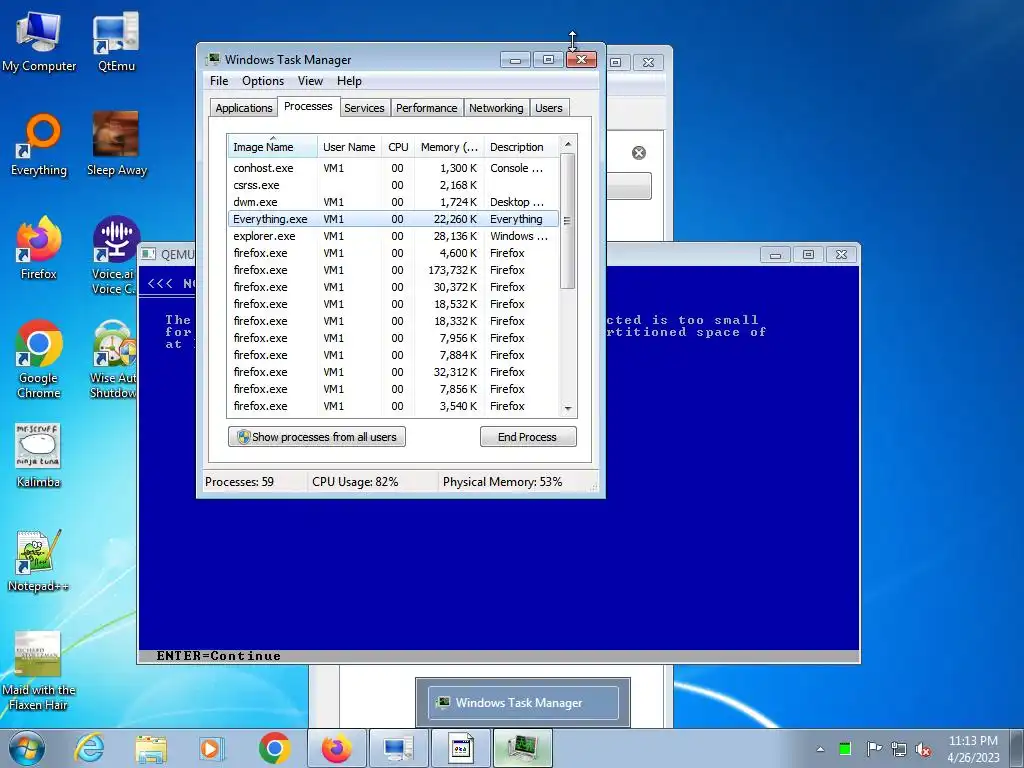
Task: Switch to Networking tab
Action: click(x=496, y=108)
